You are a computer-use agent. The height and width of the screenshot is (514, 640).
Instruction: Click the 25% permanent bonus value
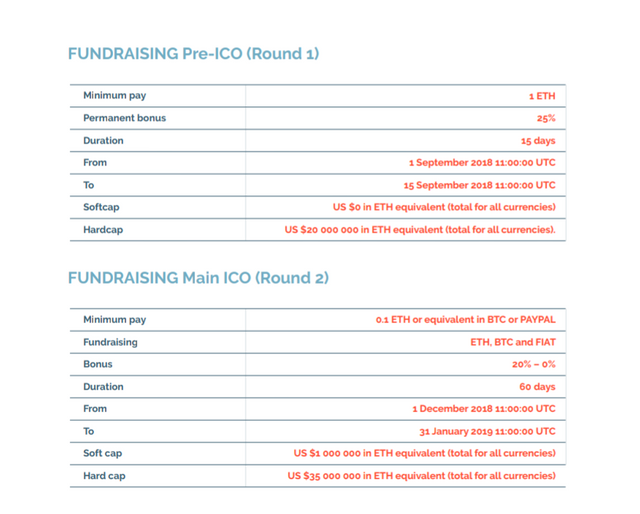pyautogui.click(x=545, y=118)
